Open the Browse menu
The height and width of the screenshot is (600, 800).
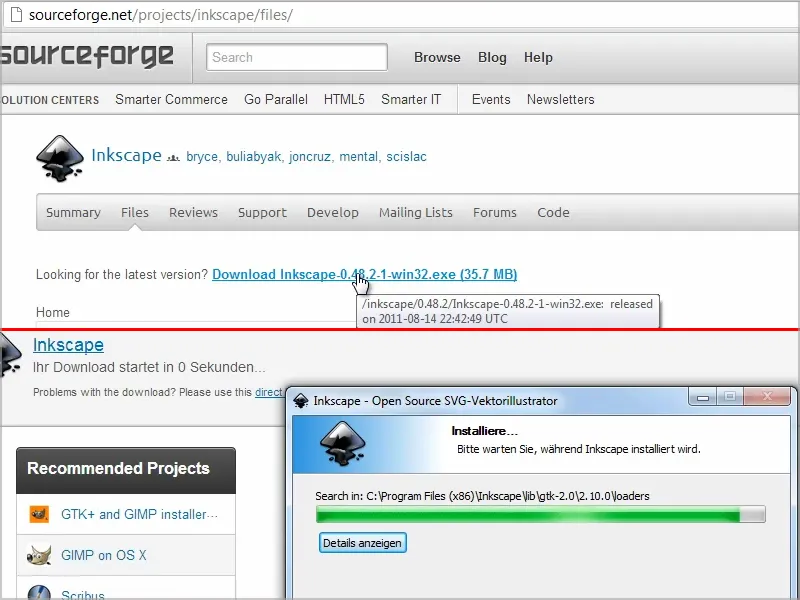point(437,57)
